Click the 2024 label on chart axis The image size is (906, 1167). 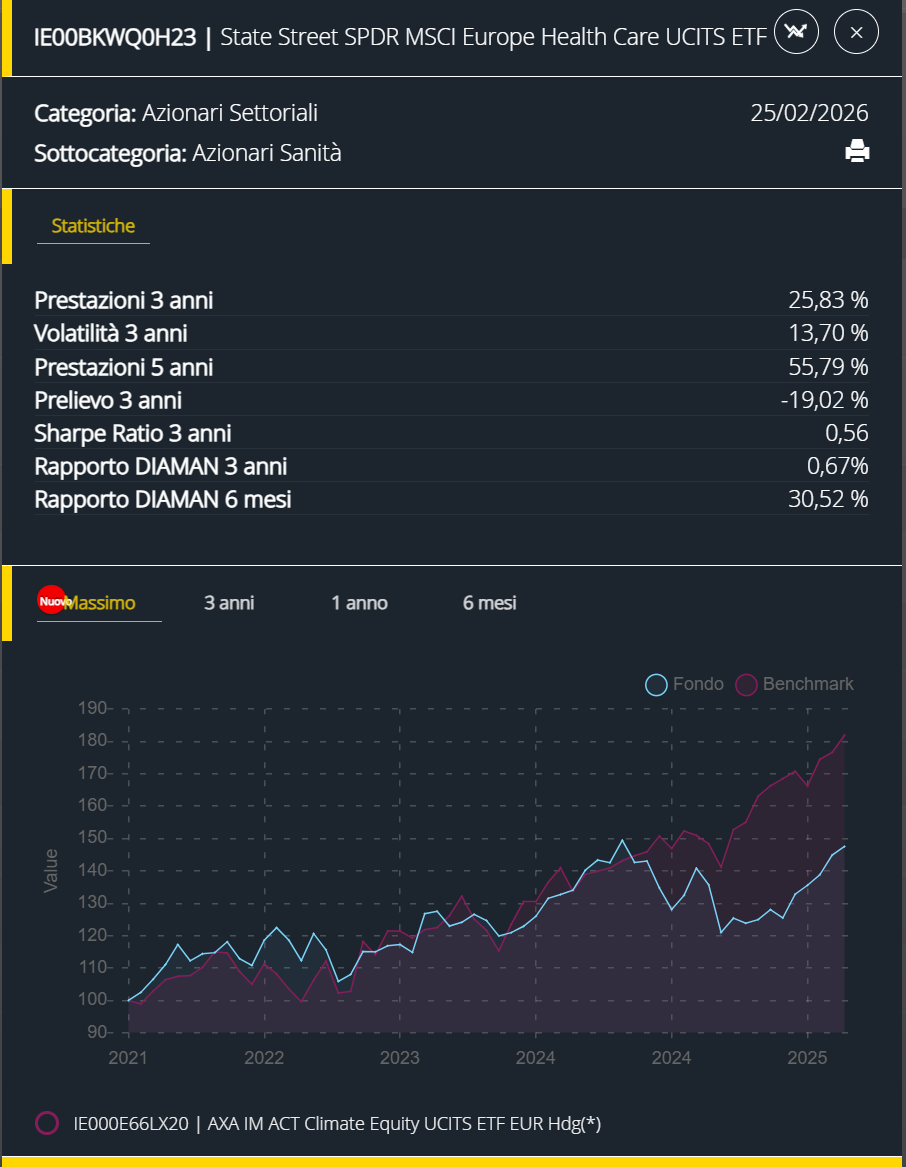coord(536,1058)
